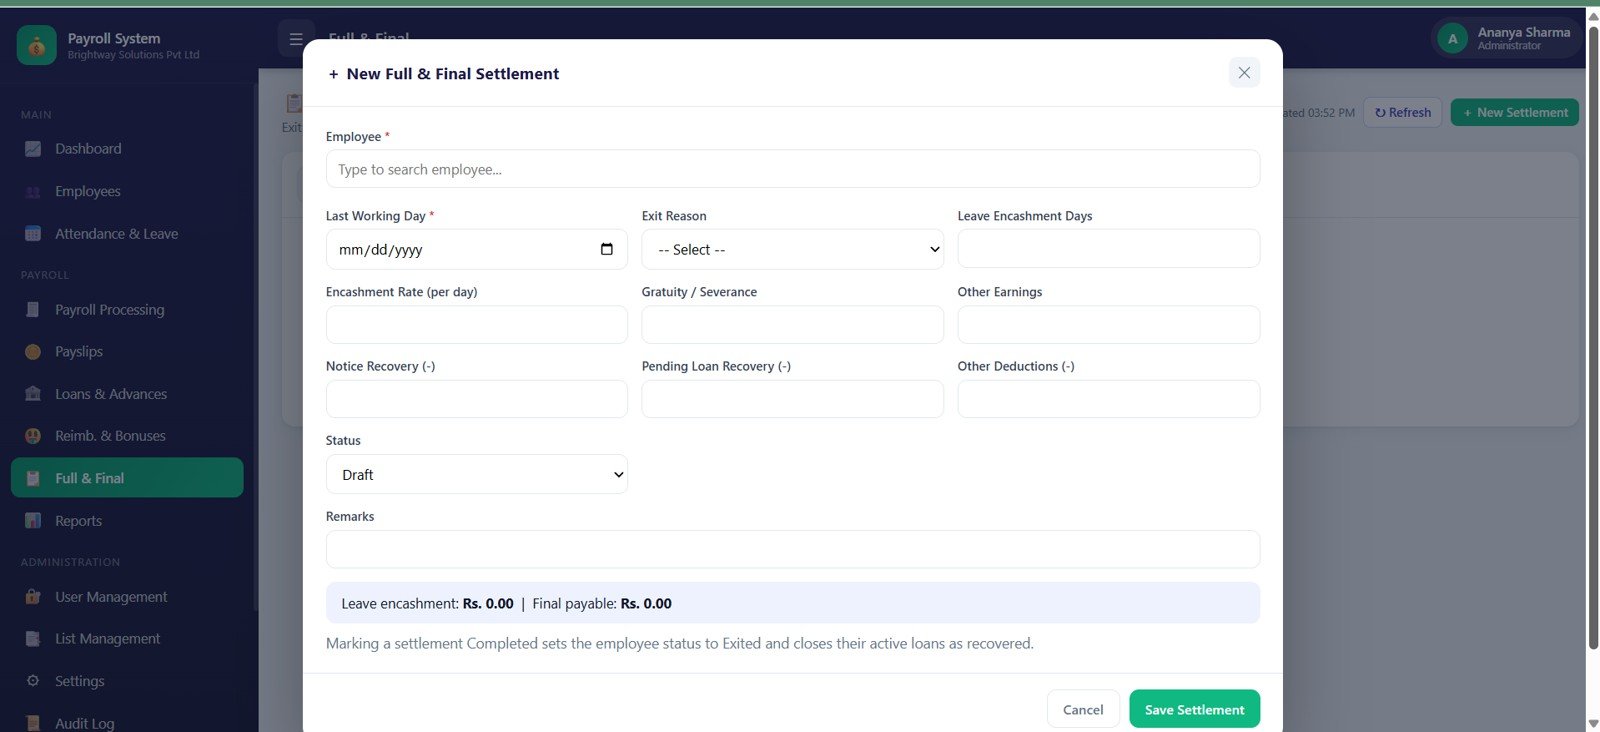This screenshot has height=732, width=1600.
Task: Click the Gratuity / Severance field
Action: point(792,325)
